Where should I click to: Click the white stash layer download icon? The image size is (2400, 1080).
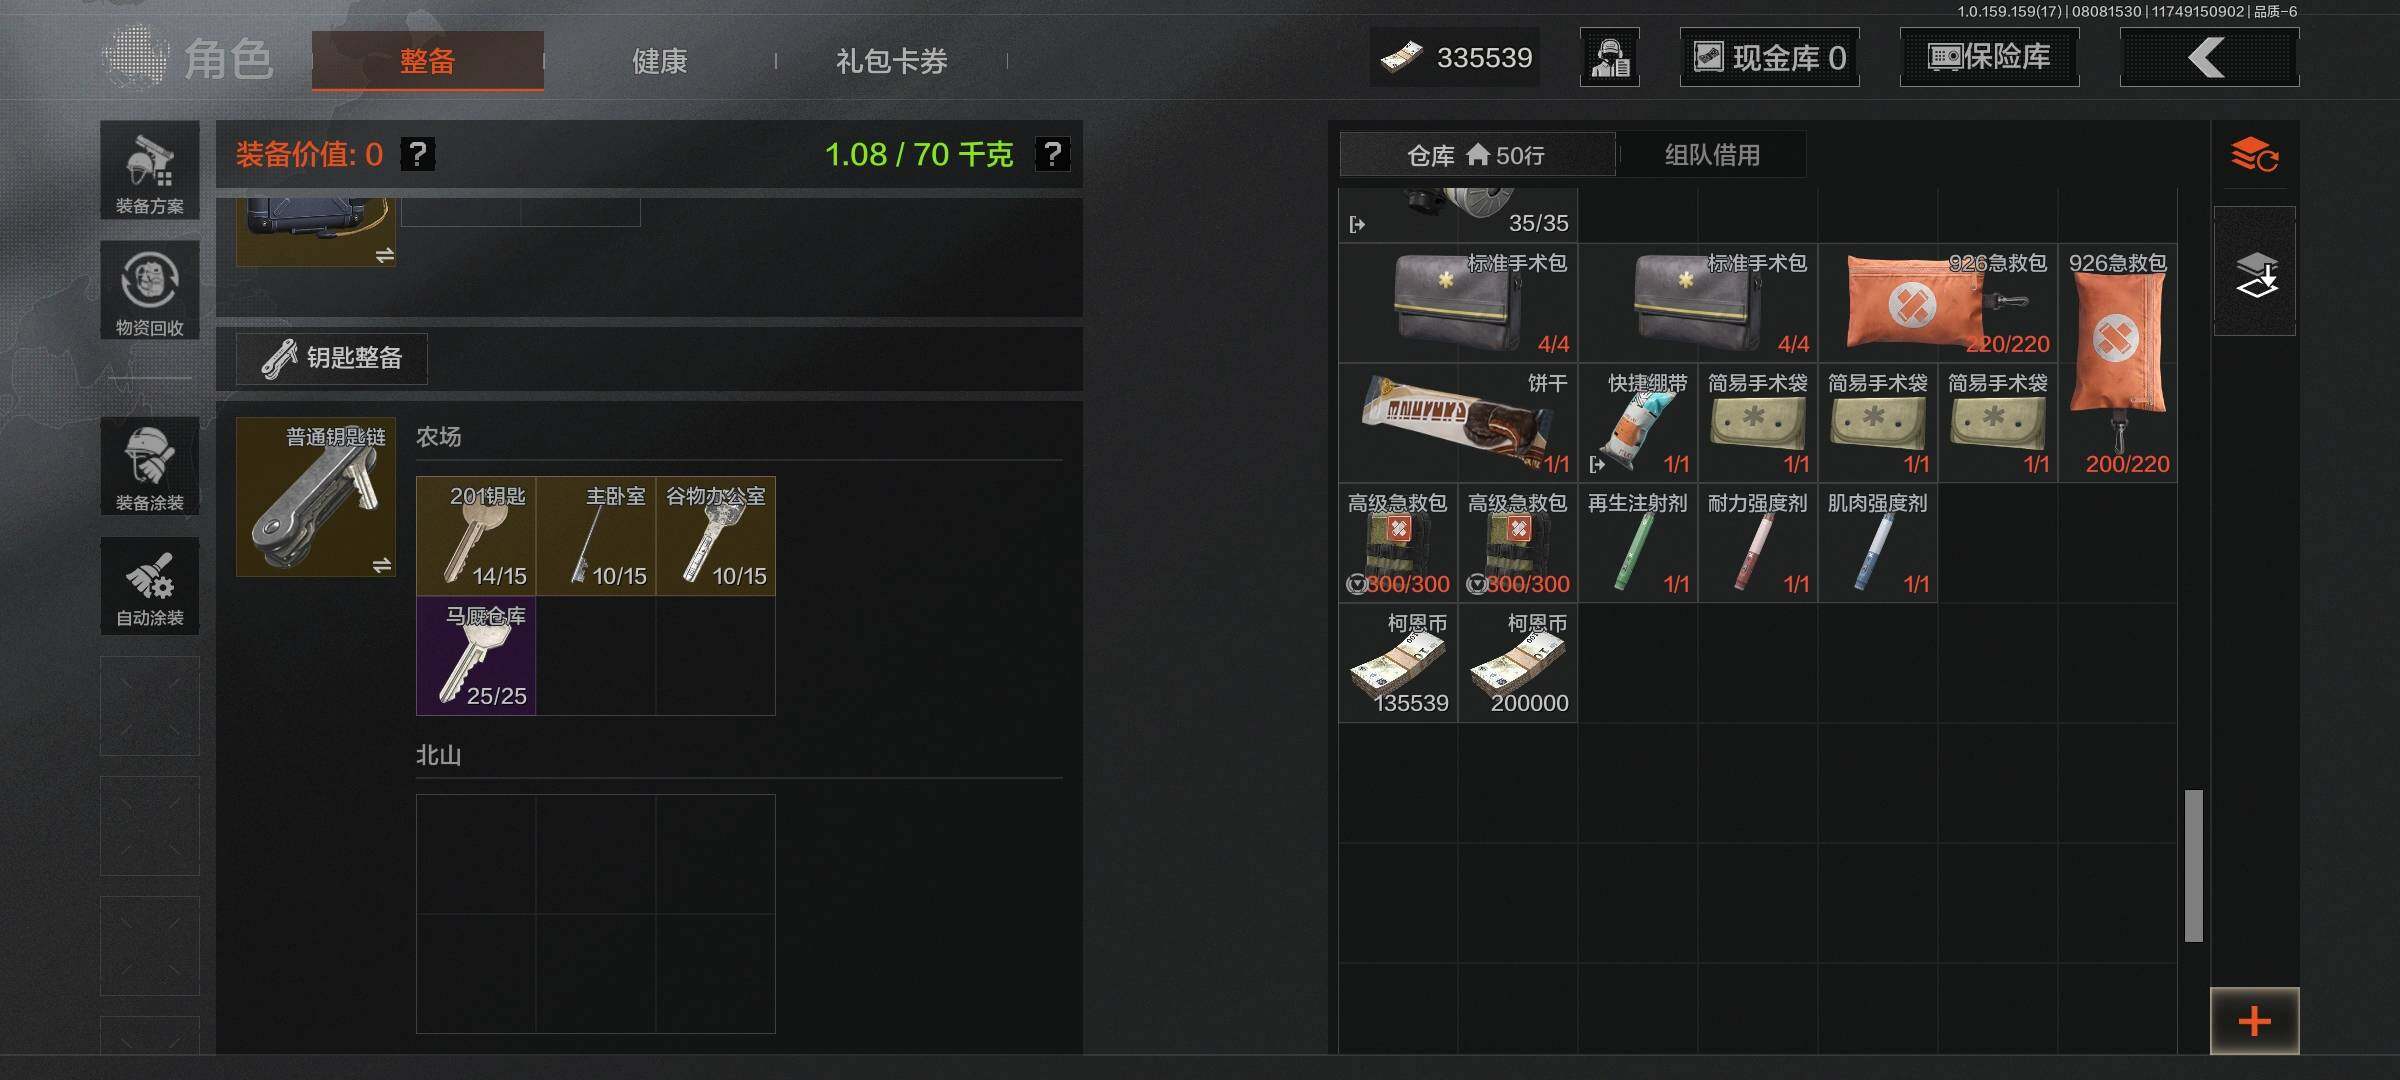pos(2255,272)
